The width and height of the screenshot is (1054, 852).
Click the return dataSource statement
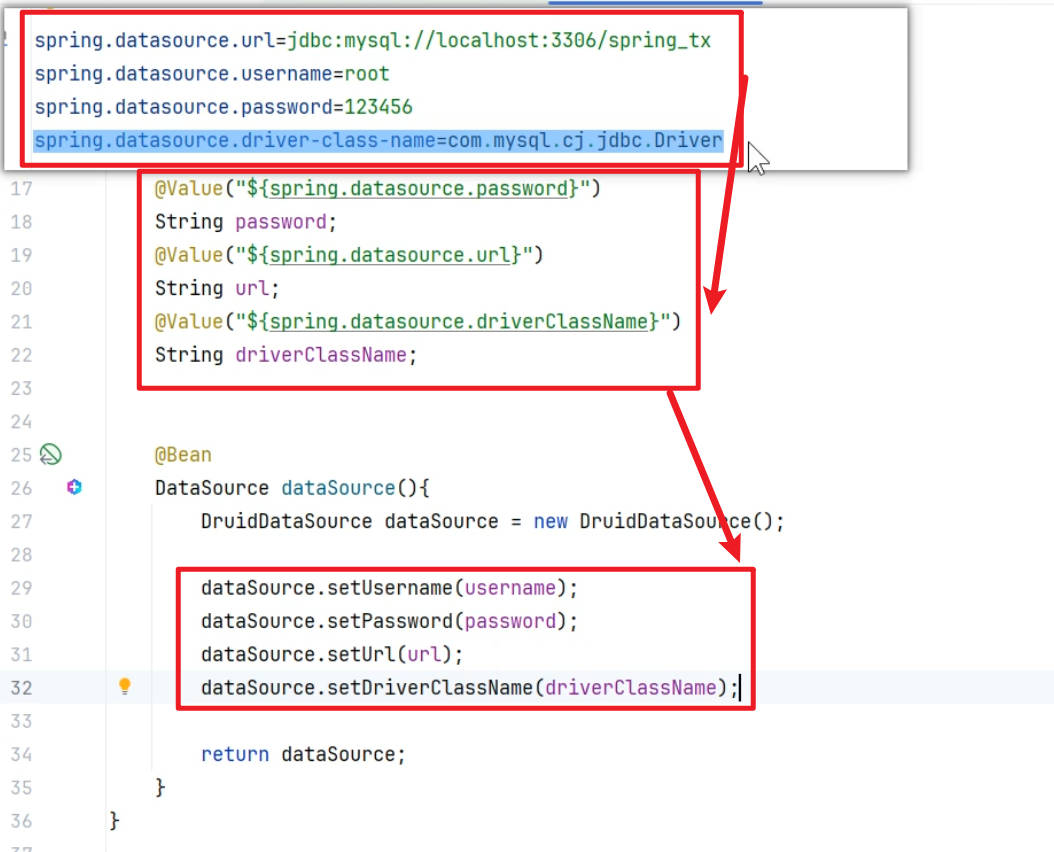click(x=303, y=754)
